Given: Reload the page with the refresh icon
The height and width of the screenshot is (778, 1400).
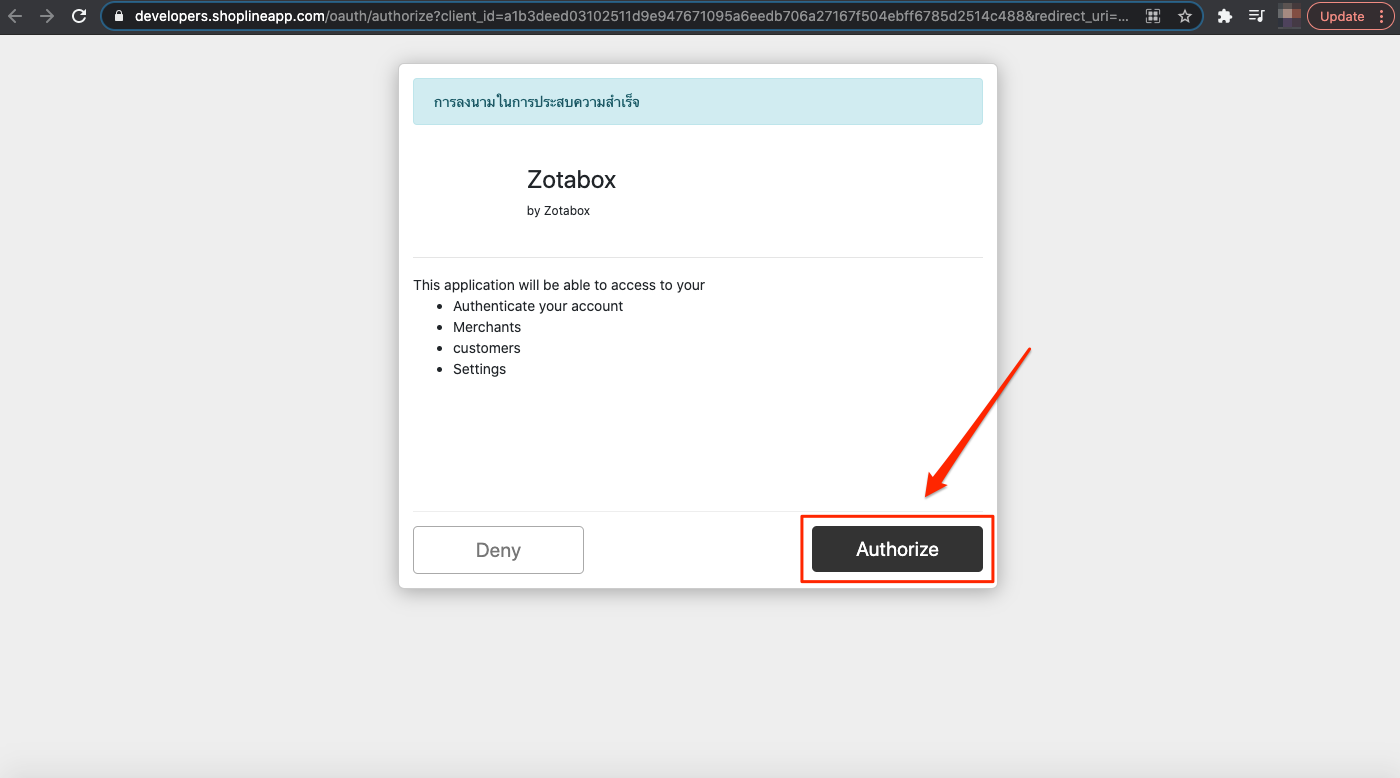Looking at the screenshot, I should [79, 16].
